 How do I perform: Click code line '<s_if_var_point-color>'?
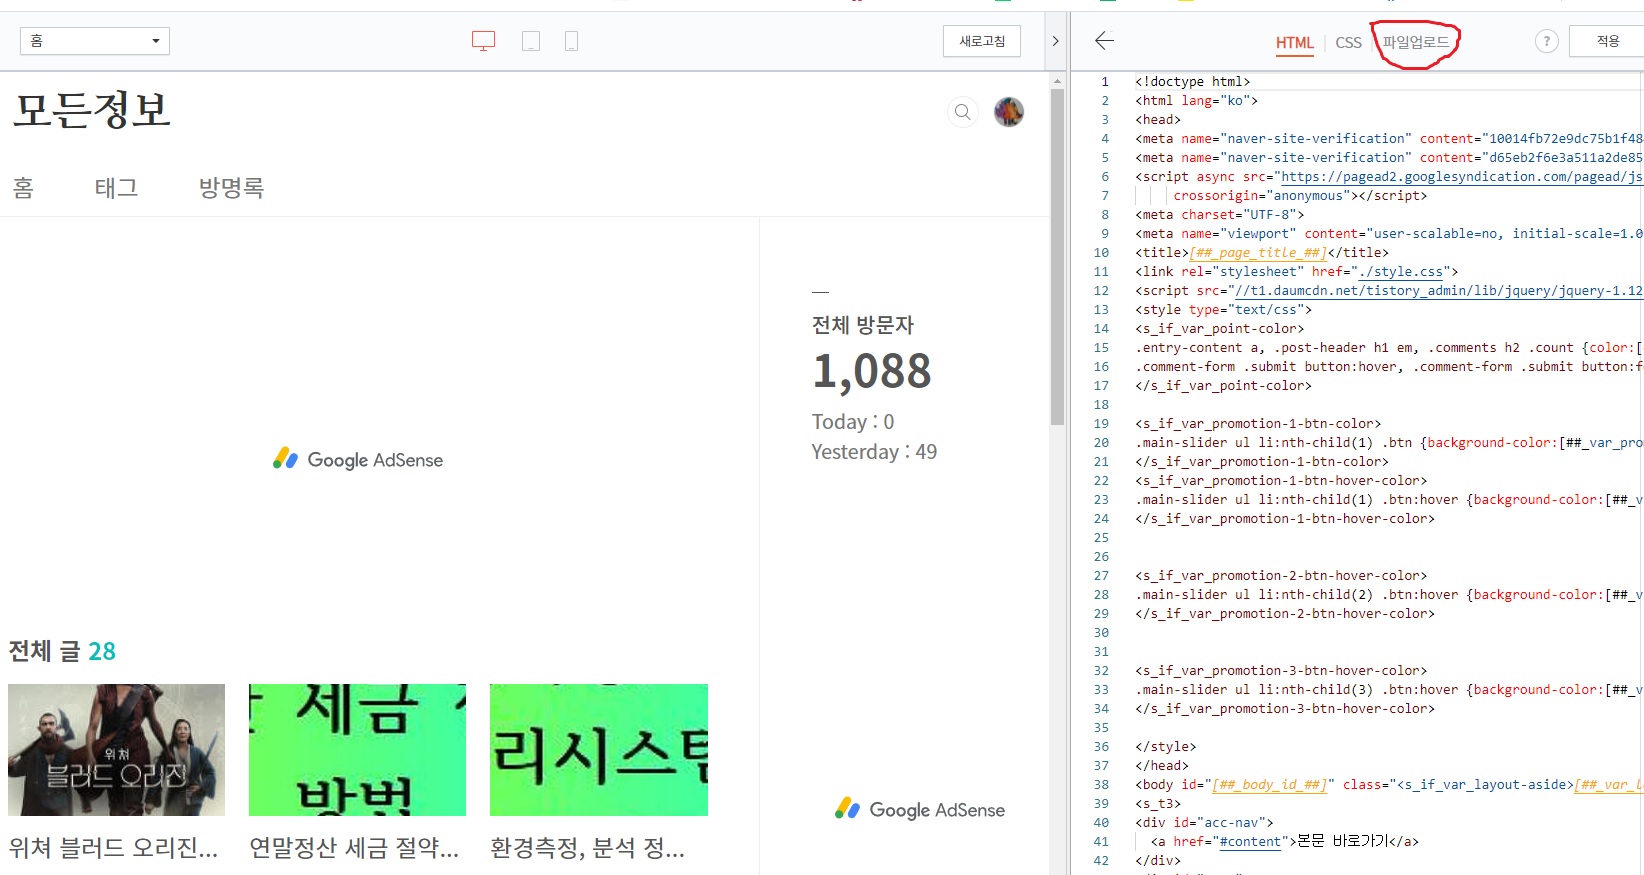coord(1219,329)
